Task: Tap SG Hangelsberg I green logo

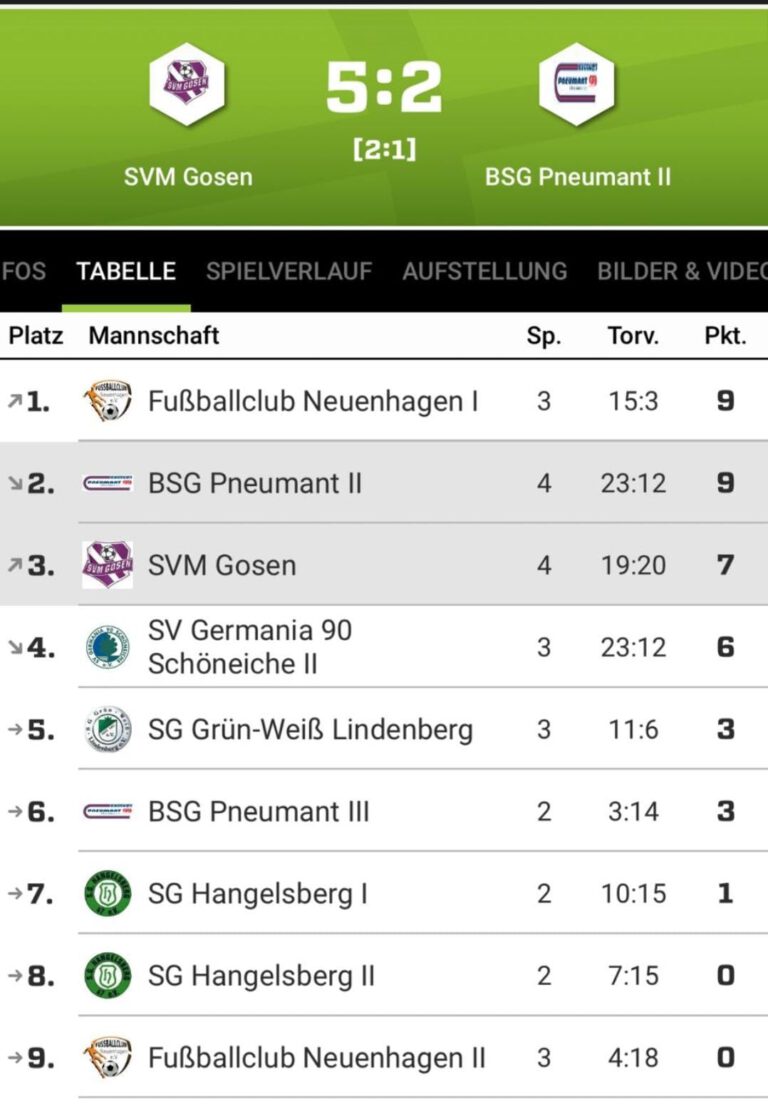Action: (107, 893)
